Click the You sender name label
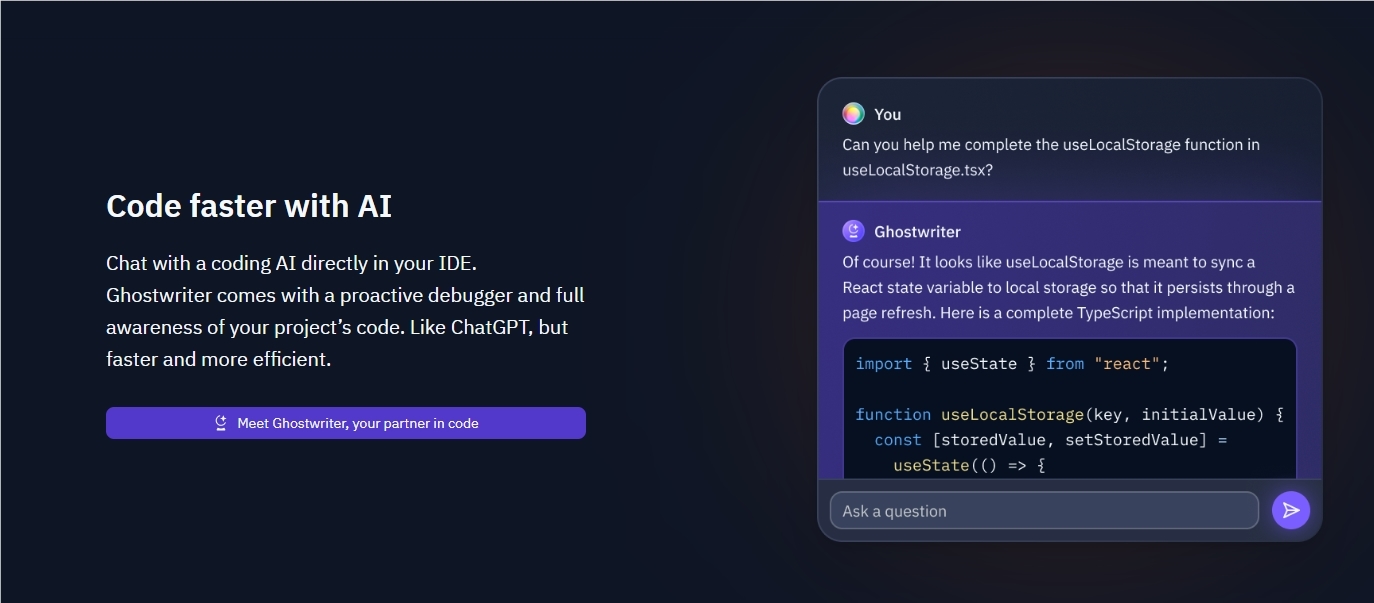The width and height of the screenshot is (1374, 603). click(x=887, y=115)
